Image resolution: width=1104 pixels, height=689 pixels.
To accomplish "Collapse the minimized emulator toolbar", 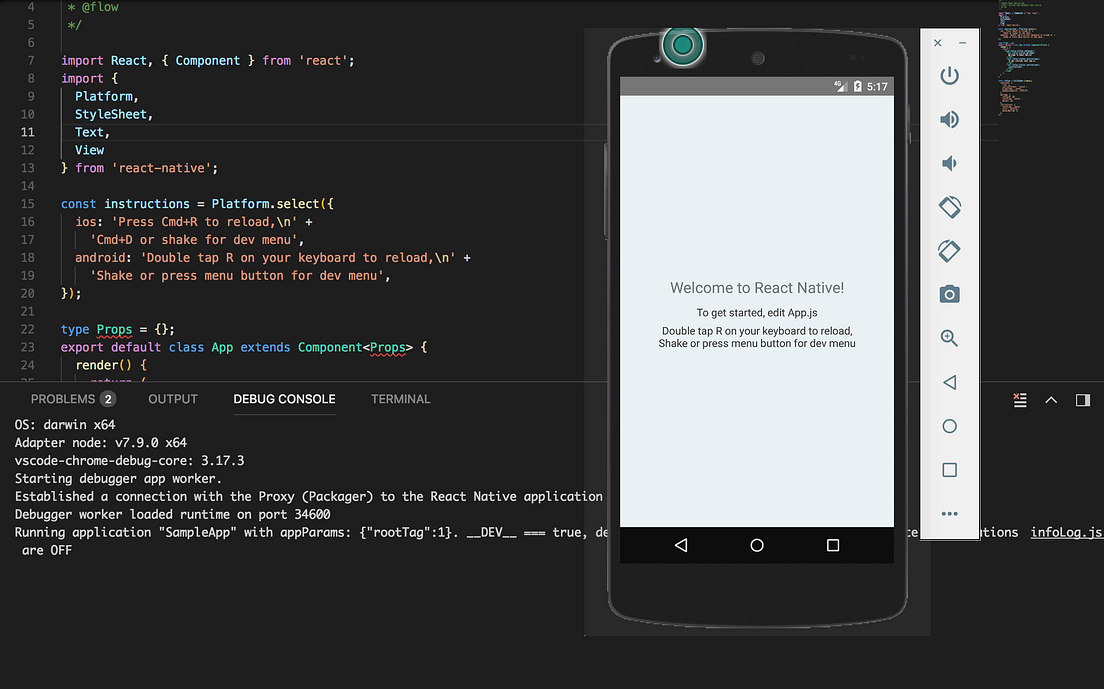I will tap(962, 42).
